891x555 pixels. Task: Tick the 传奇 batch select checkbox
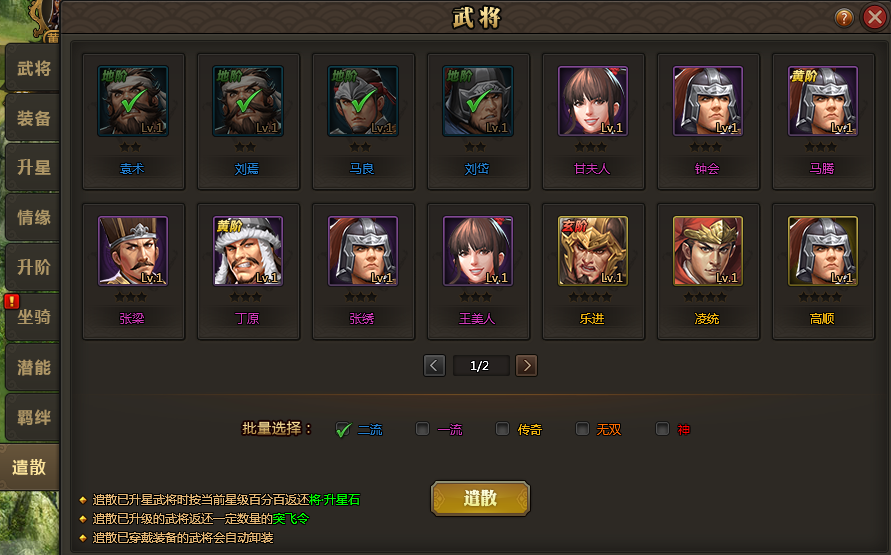(x=502, y=428)
